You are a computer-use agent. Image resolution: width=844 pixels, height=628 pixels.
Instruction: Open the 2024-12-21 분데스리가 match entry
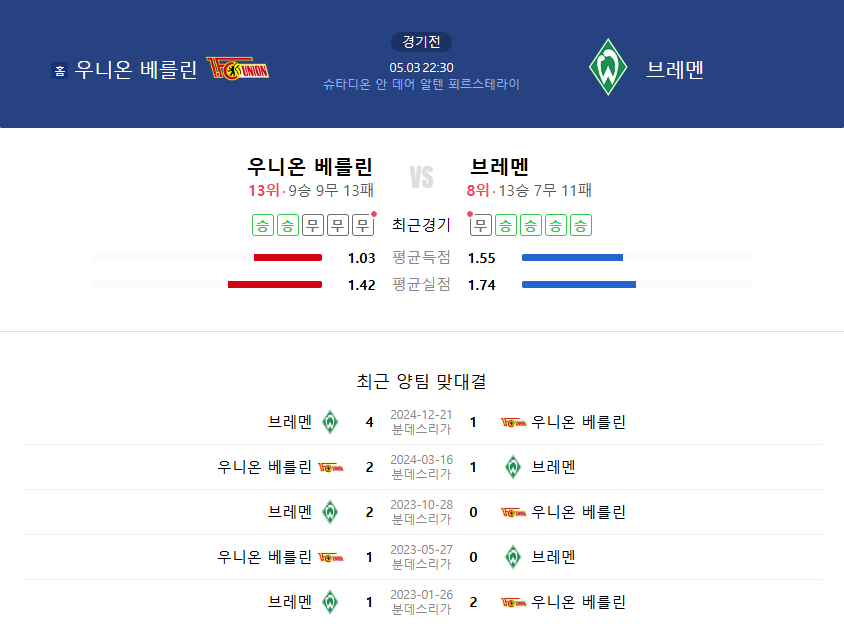pos(421,422)
